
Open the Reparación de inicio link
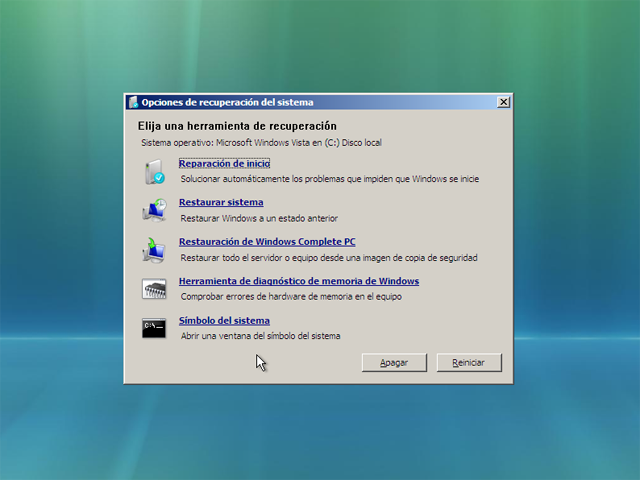(224, 163)
